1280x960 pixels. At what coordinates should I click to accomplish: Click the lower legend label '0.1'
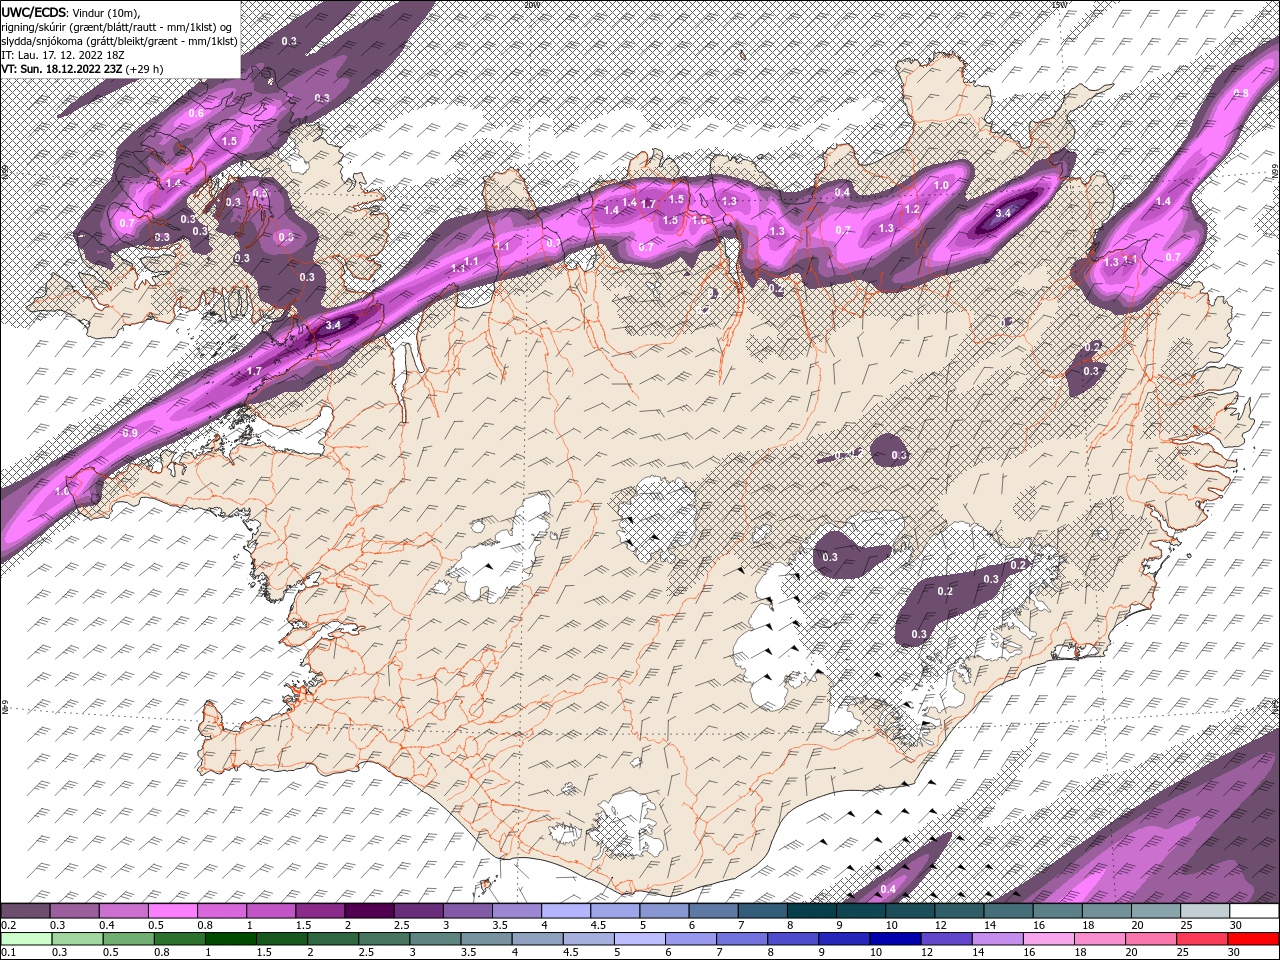click(x=8, y=953)
